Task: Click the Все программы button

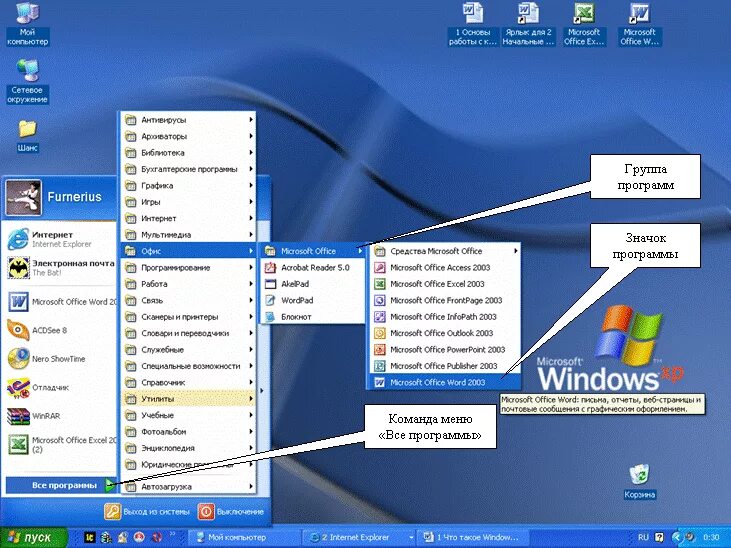Action: point(61,485)
